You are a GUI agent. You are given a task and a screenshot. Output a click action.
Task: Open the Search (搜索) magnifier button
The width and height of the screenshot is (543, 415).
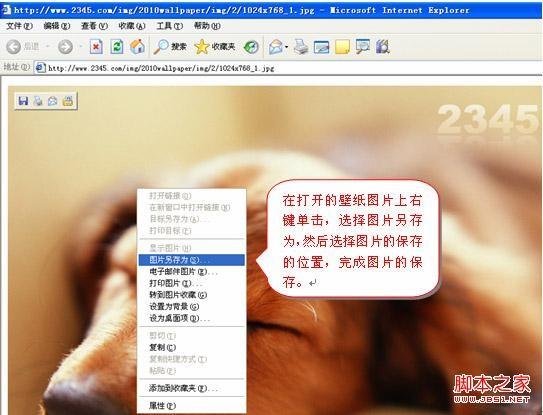tap(170, 46)
